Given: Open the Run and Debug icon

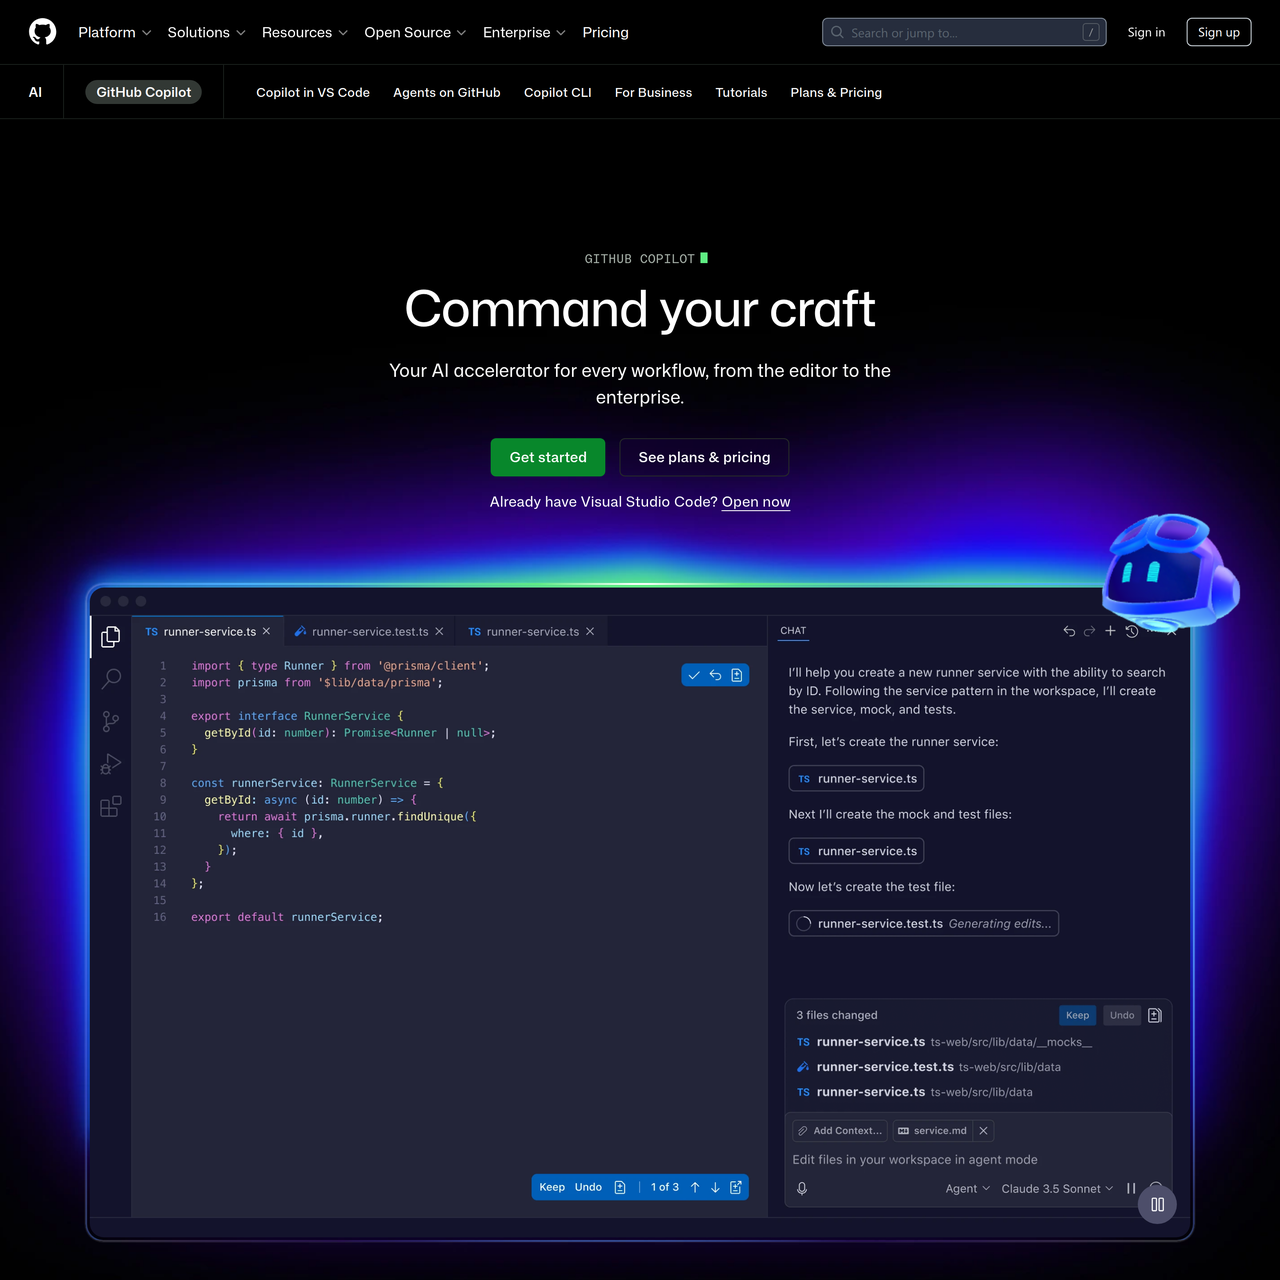Looking at the screenshot, I should pos(111,764).
